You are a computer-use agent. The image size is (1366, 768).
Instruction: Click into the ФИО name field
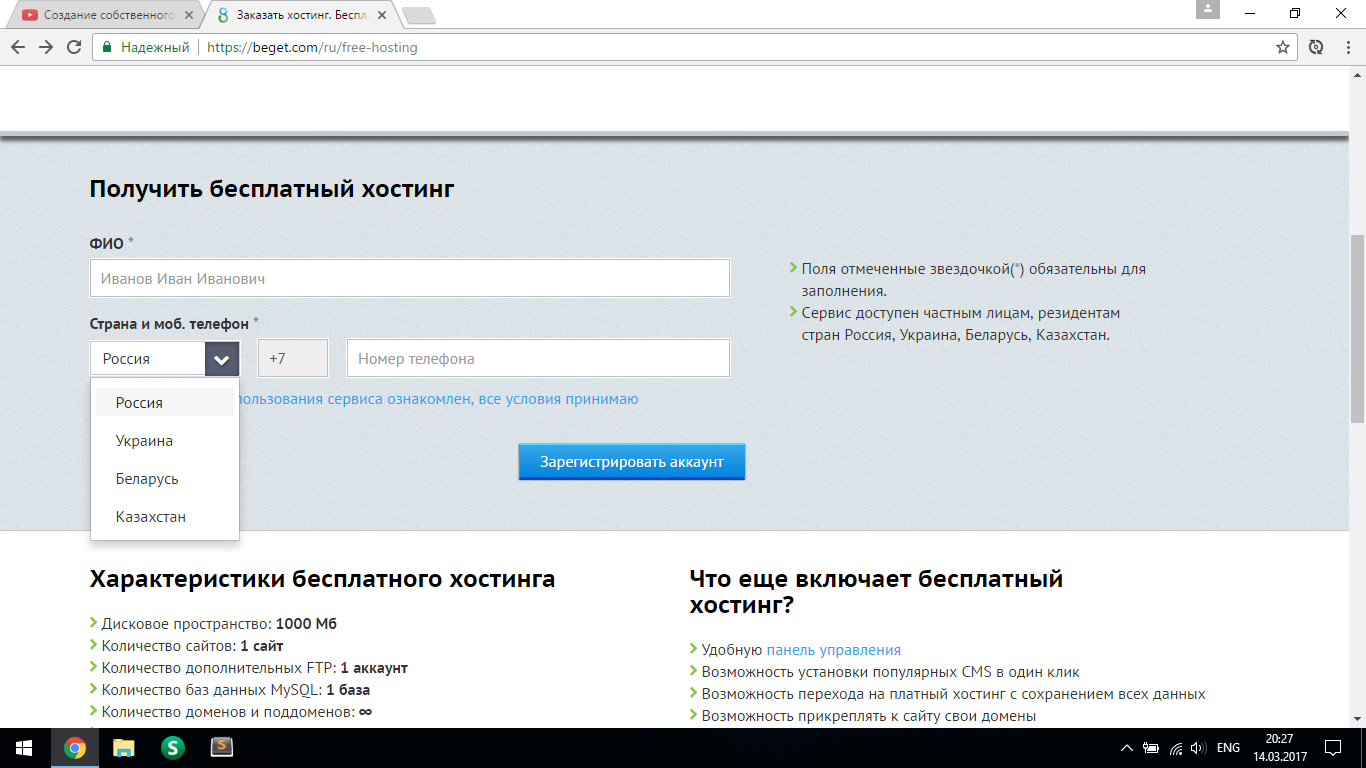click(410, 279)
